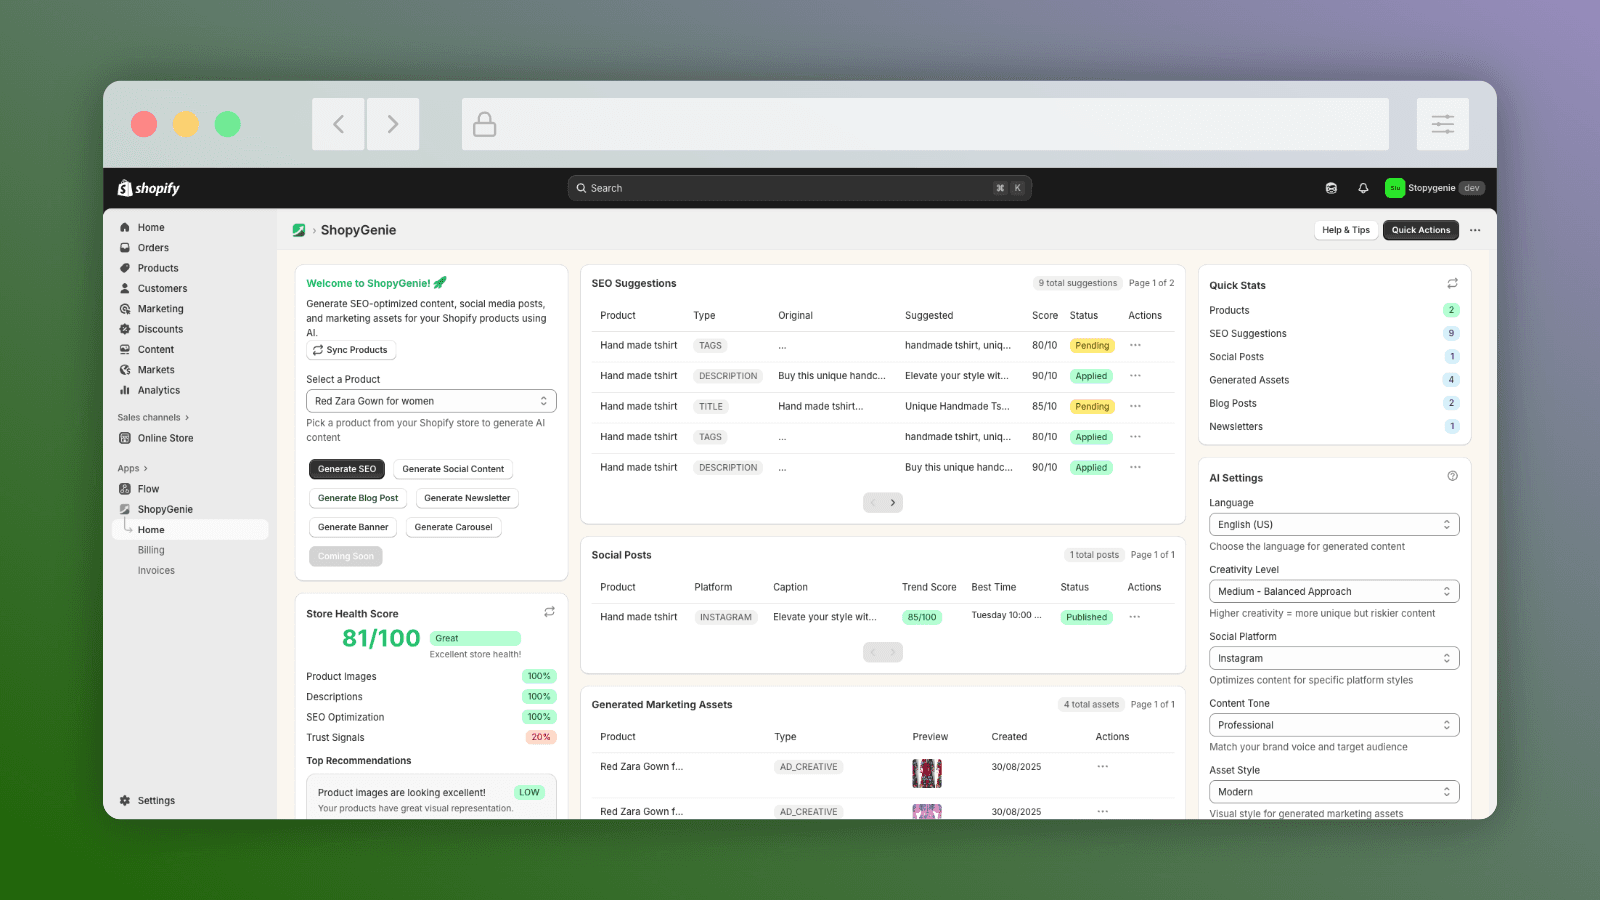This screenshot has height=900, width=1600.
Task: Refresh the Store Health Score
Action: pos(549,611)
